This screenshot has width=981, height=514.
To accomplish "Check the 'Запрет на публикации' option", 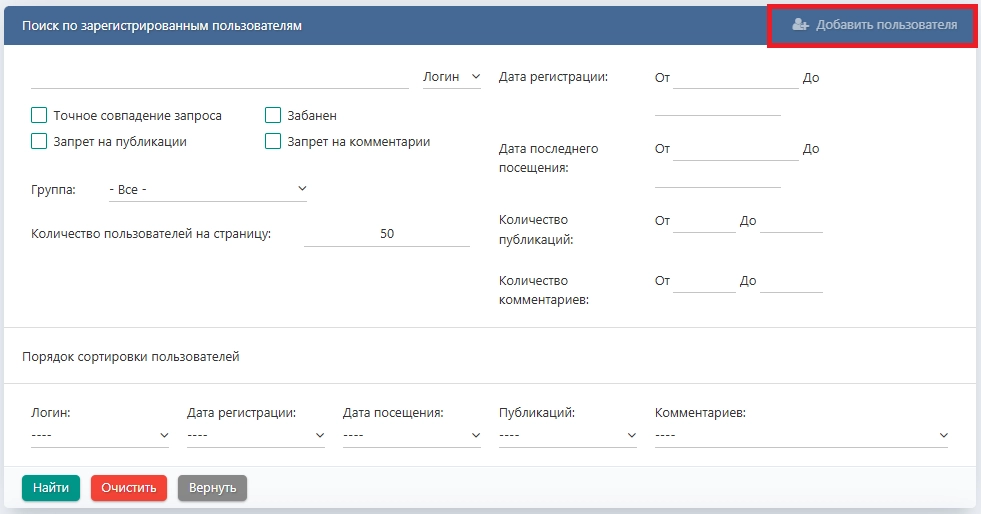I will point(40,142).
